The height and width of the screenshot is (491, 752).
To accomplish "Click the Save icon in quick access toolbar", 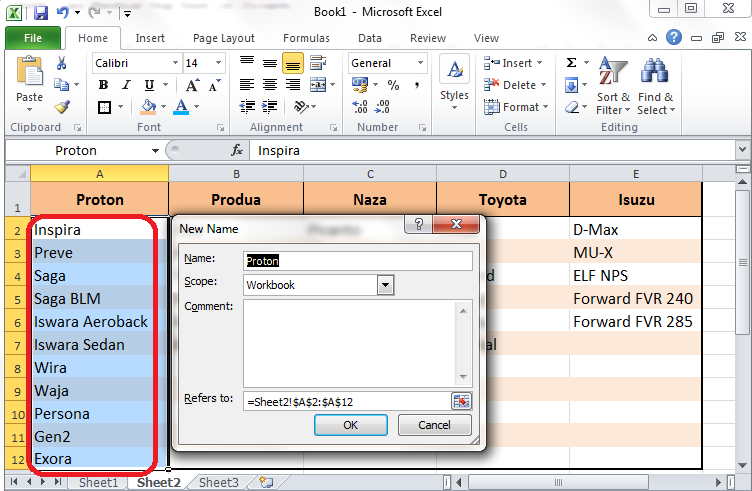I will coord(41,12).
